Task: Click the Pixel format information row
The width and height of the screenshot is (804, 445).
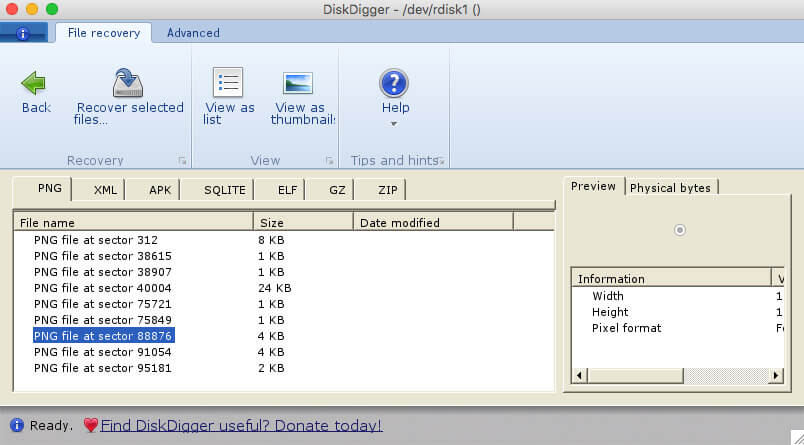Action: pyautogui.click(x=677, y=328)
